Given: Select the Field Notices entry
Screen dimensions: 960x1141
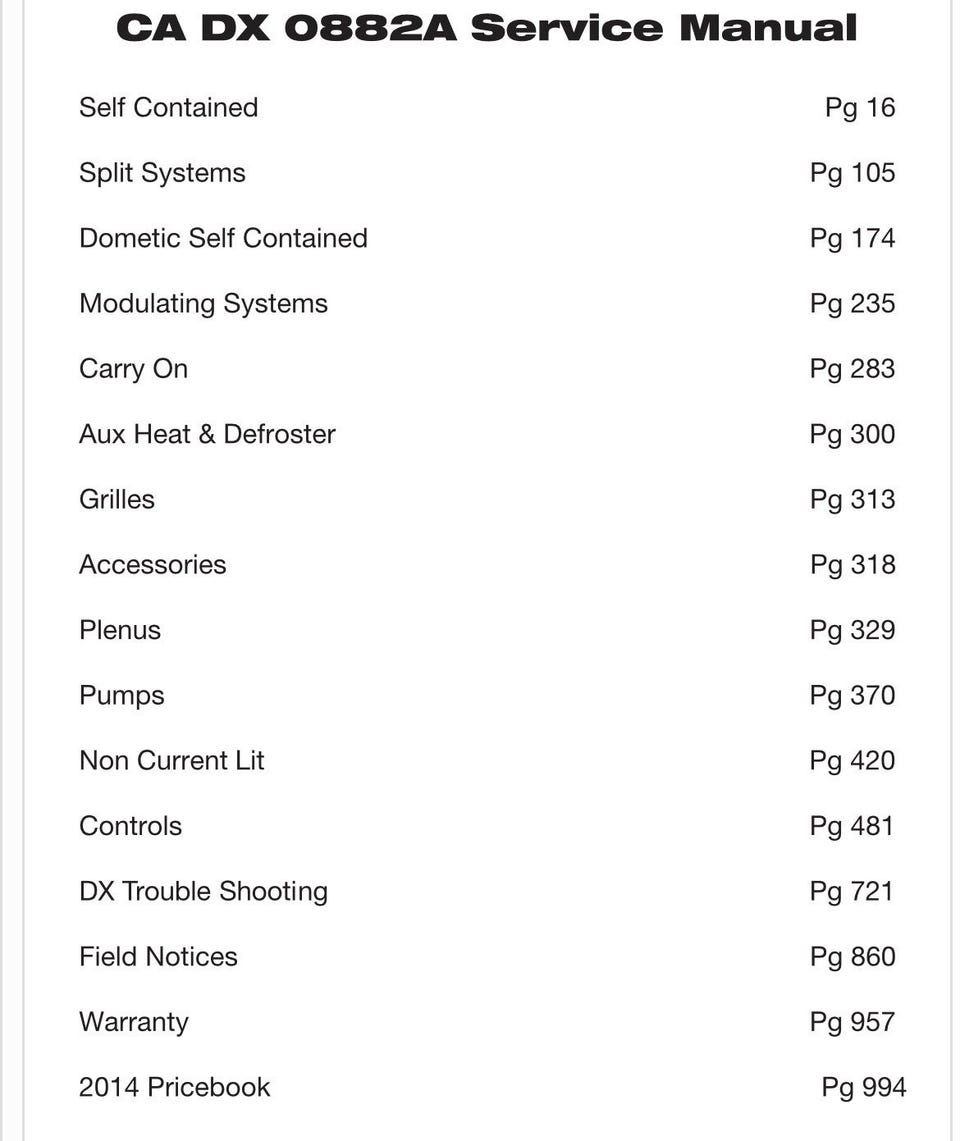Looking at the screenshot, I should point(158,957).
